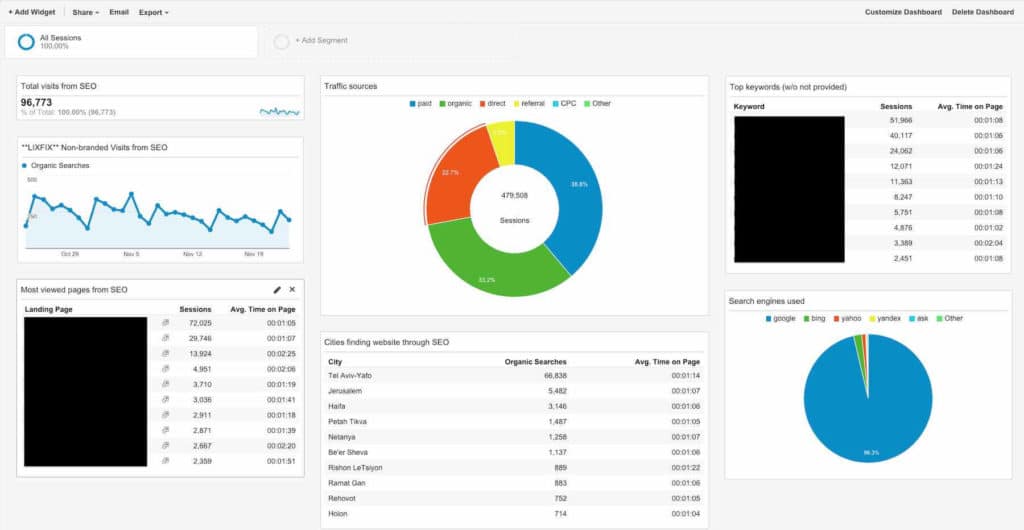Select the Be'er Sheva city row
1024x530 pixels.
[x=514, y=452]
